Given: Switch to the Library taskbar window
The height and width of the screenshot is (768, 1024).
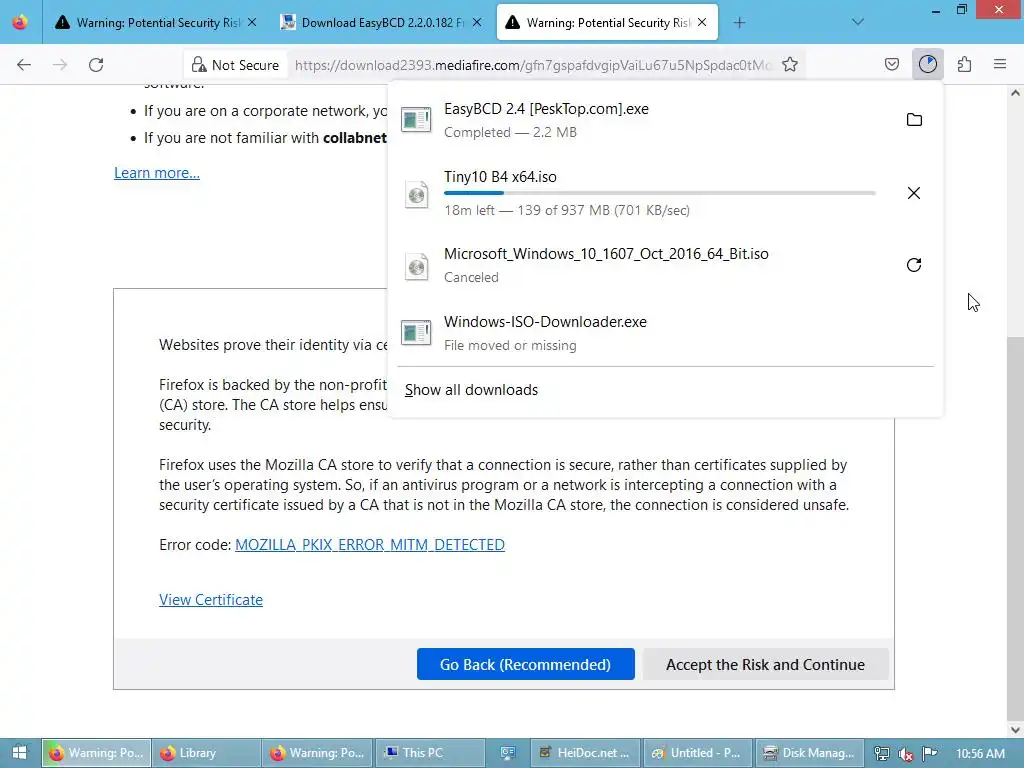Looking at the screenshot, I should click(206, 753).
